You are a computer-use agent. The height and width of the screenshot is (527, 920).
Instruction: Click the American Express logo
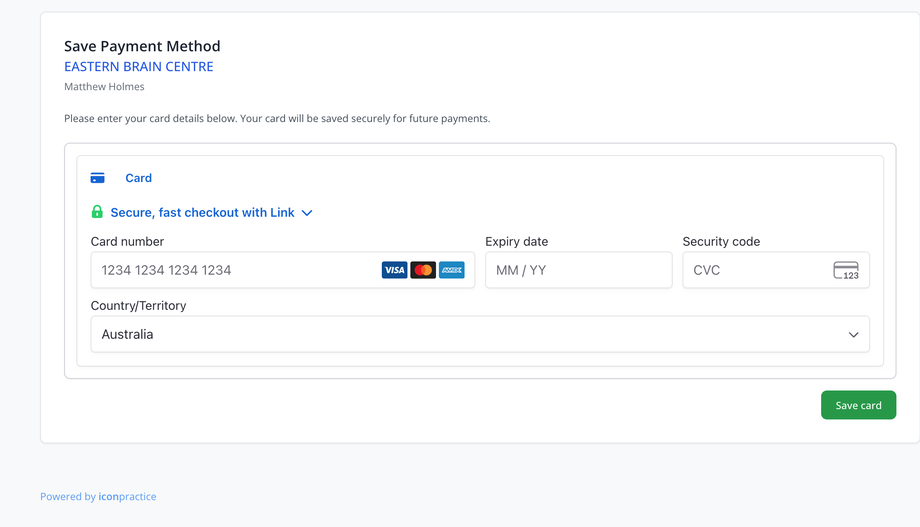(452, 270)
